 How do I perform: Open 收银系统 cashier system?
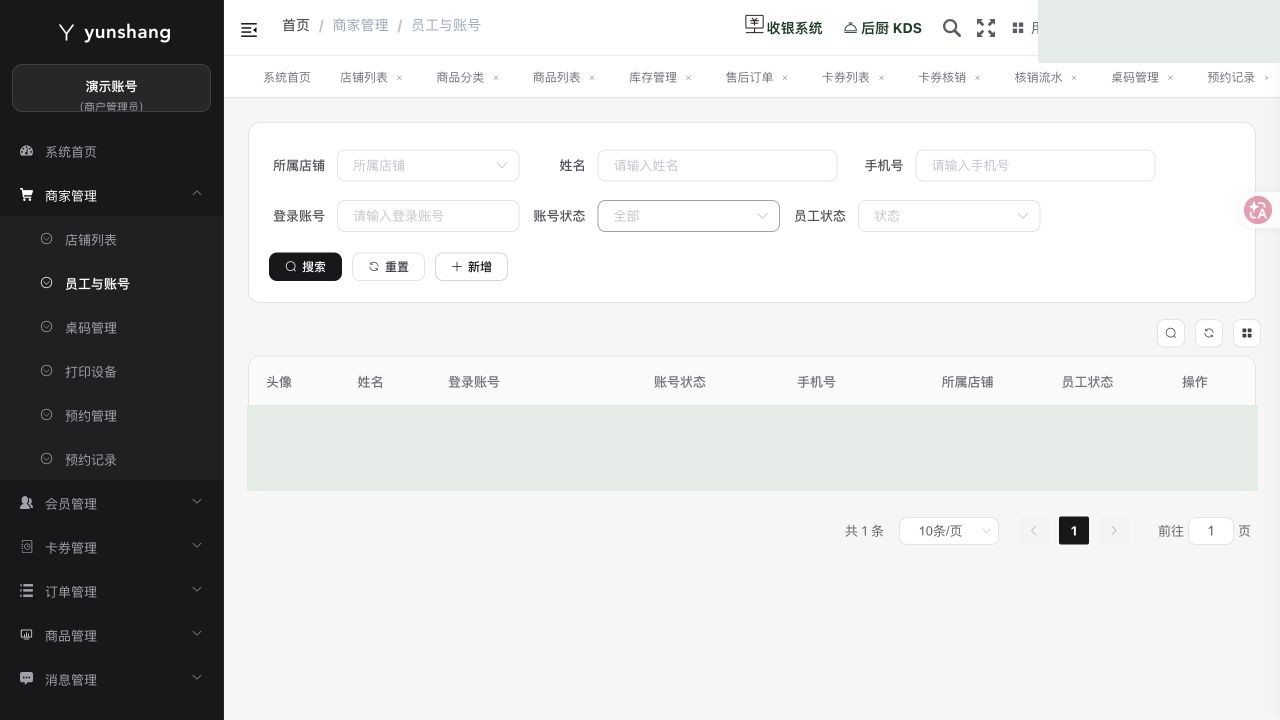784,27
